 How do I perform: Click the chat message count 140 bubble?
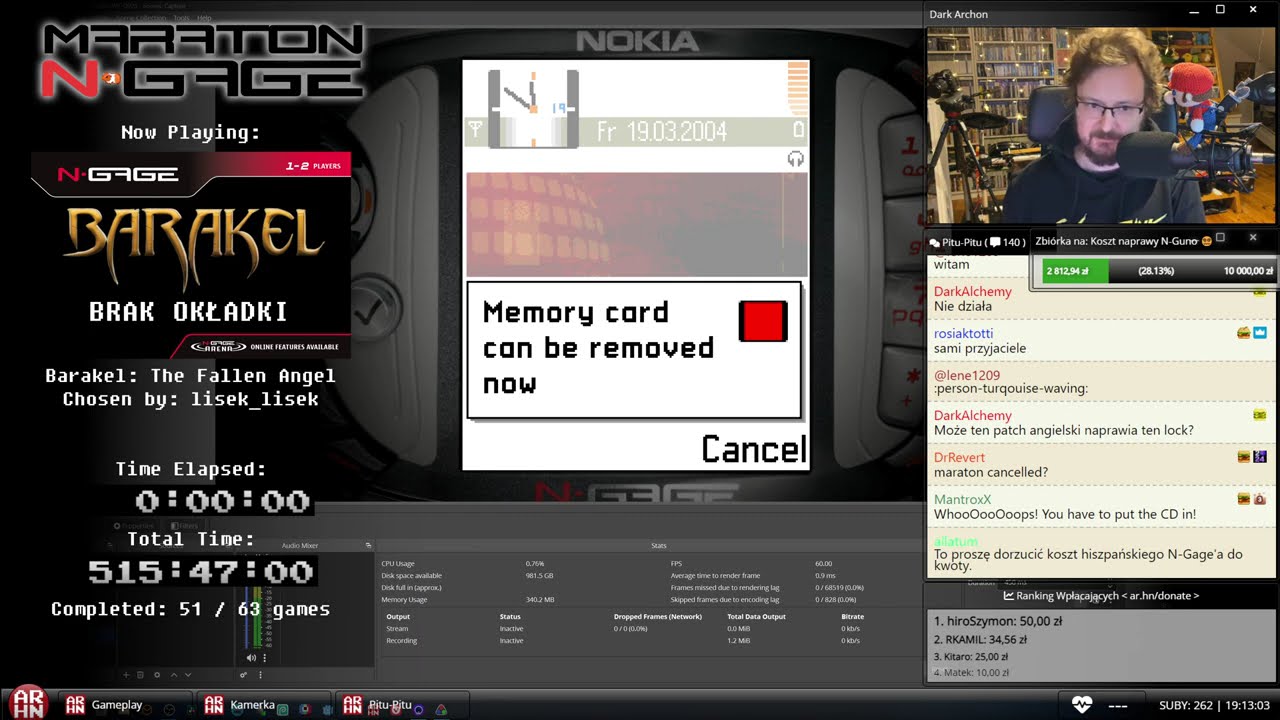1007,242
